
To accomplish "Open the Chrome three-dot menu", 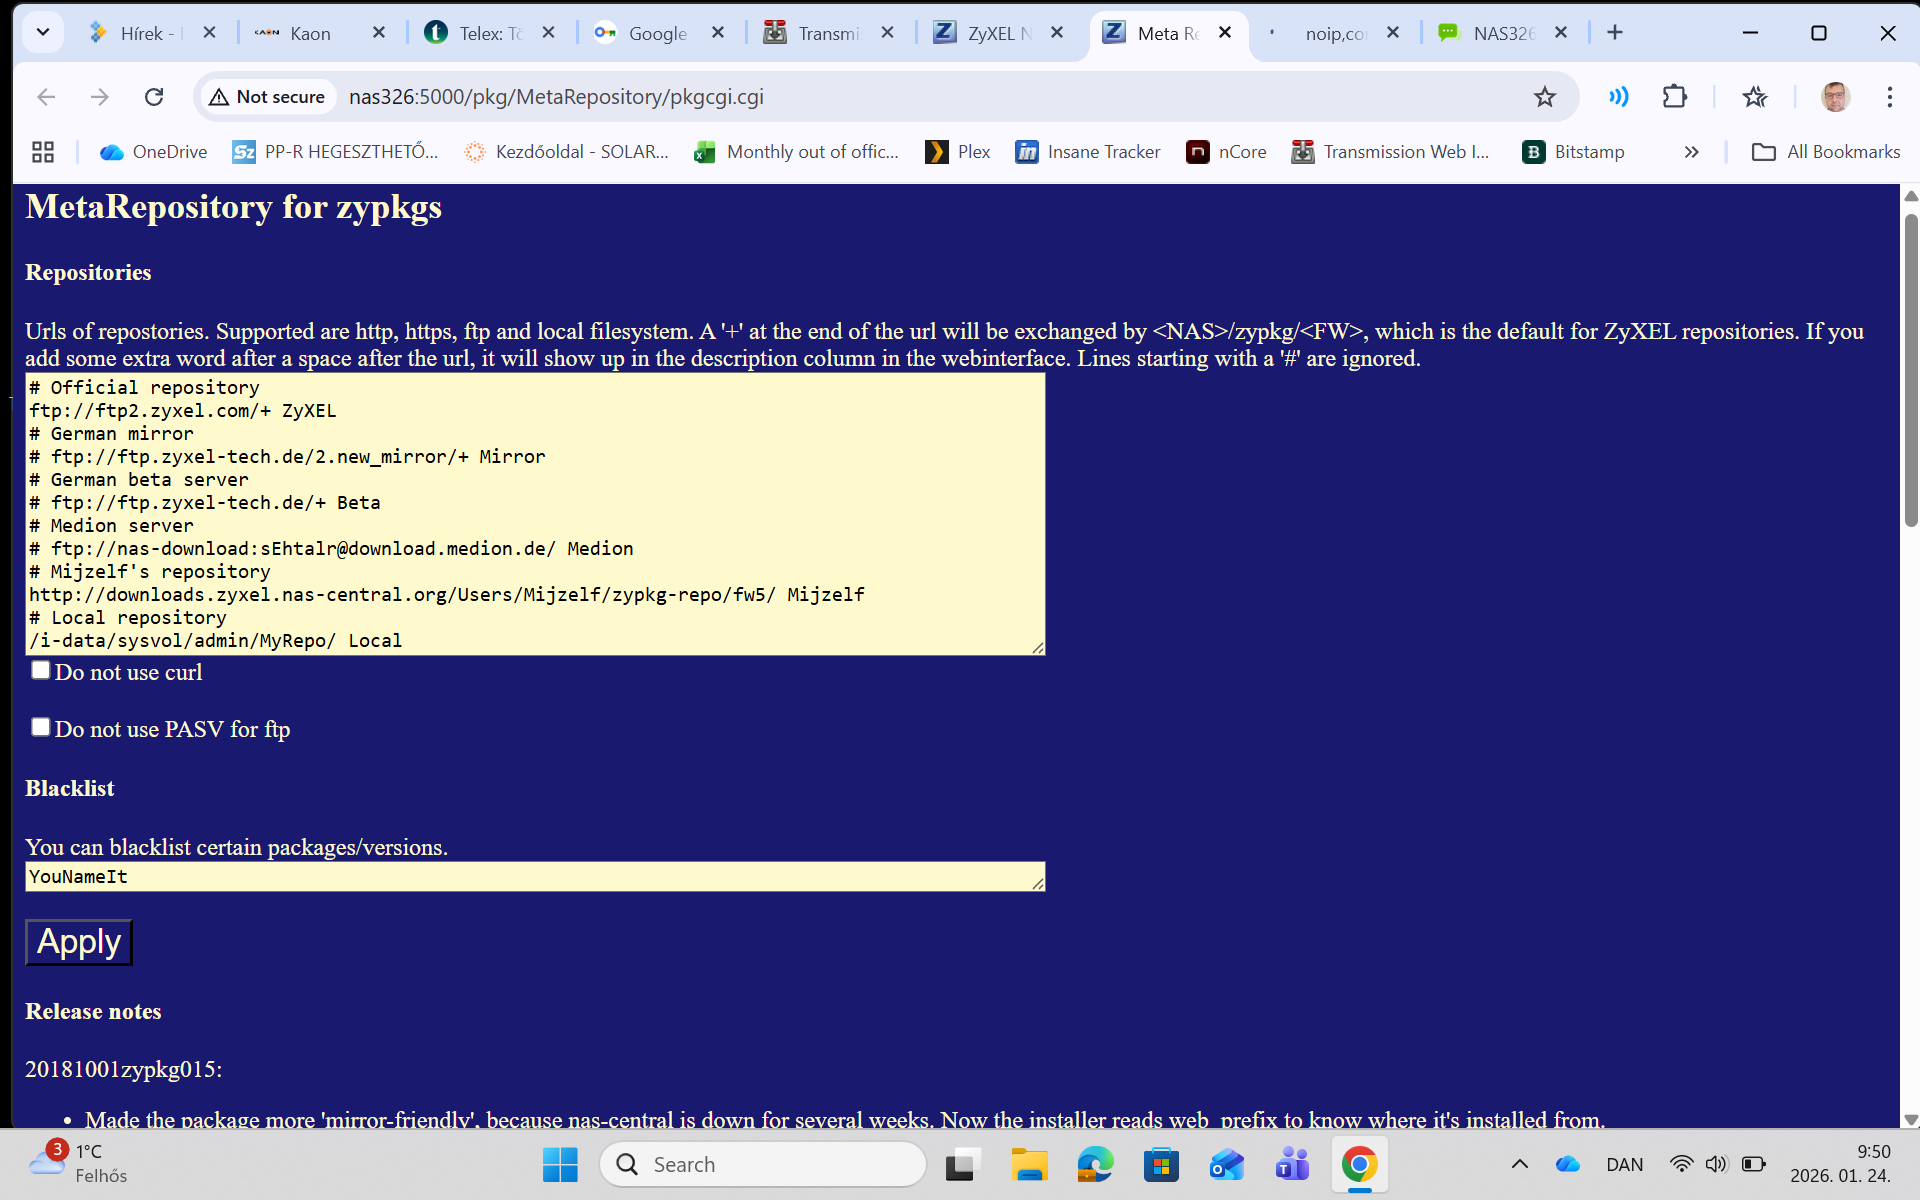I will coord(1889,97).
